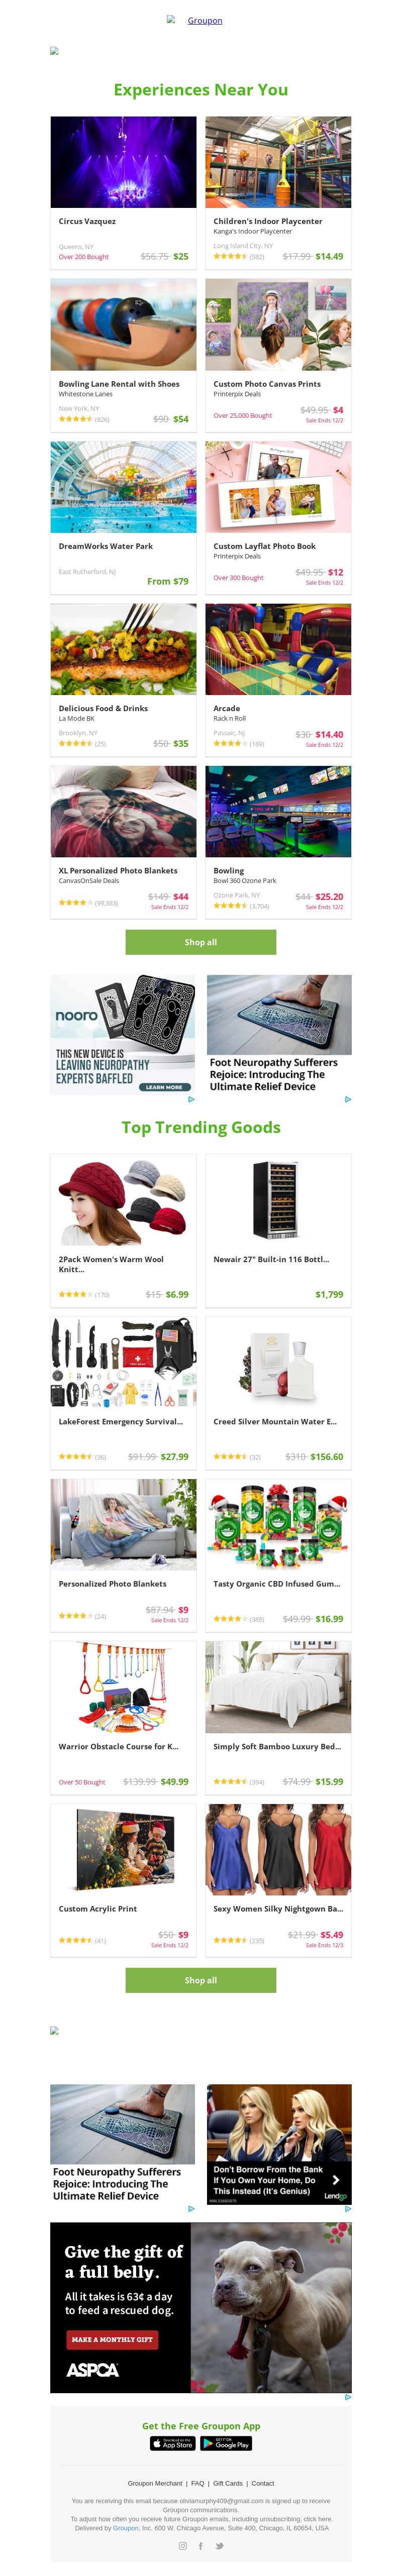Screen dimensions: 402x2576
Task: Click Make a Monthly Gift on ASPCA ad
Action: (112, 2340)
